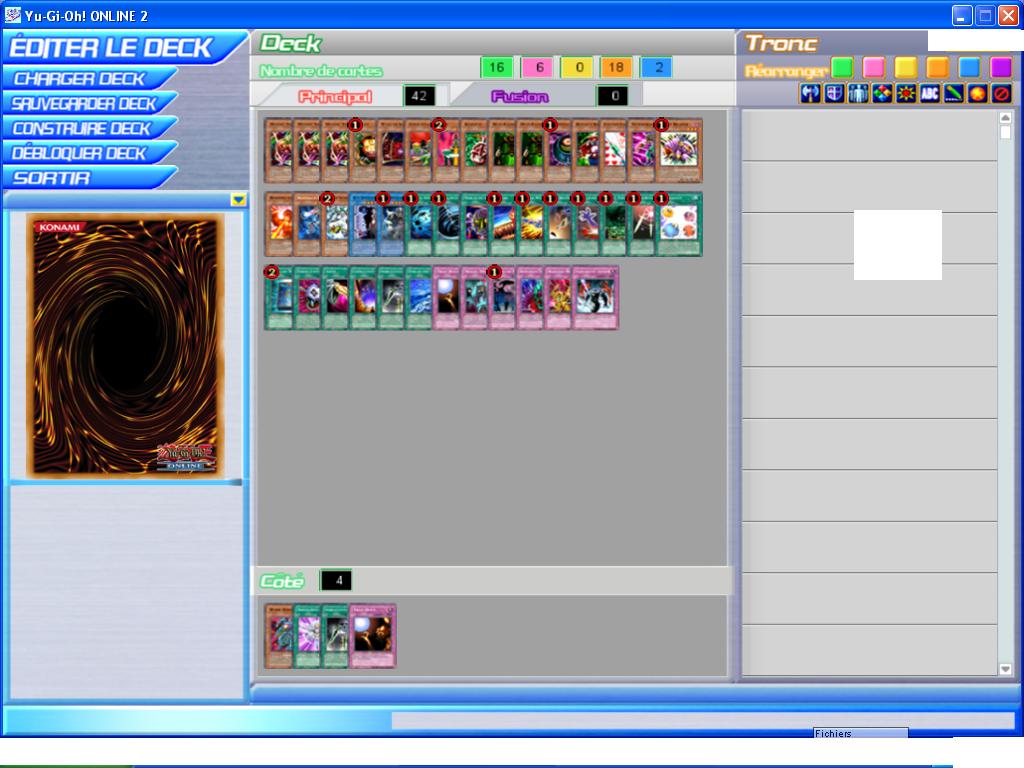Click the green pencil icon in Tronc
The height and width of the screenshot is (768, 1024).
point(953,94)
